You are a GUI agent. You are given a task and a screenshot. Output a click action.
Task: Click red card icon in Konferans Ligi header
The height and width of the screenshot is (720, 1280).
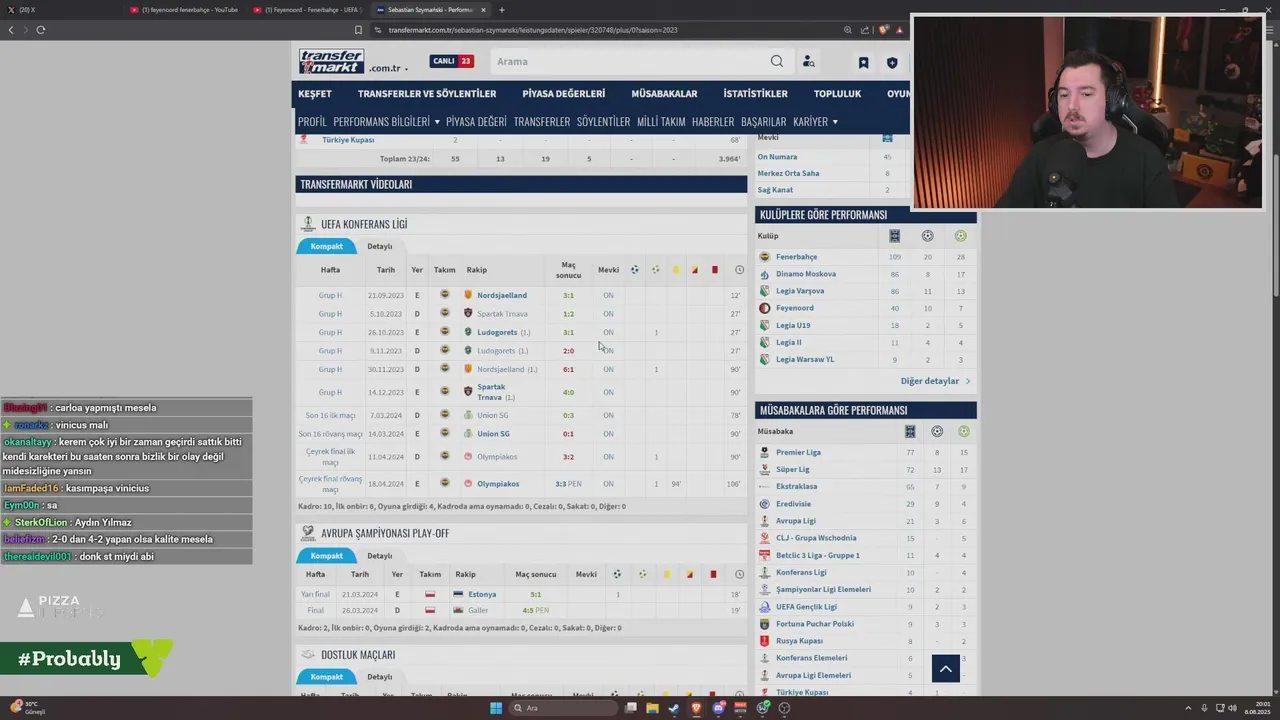(714, 270)
